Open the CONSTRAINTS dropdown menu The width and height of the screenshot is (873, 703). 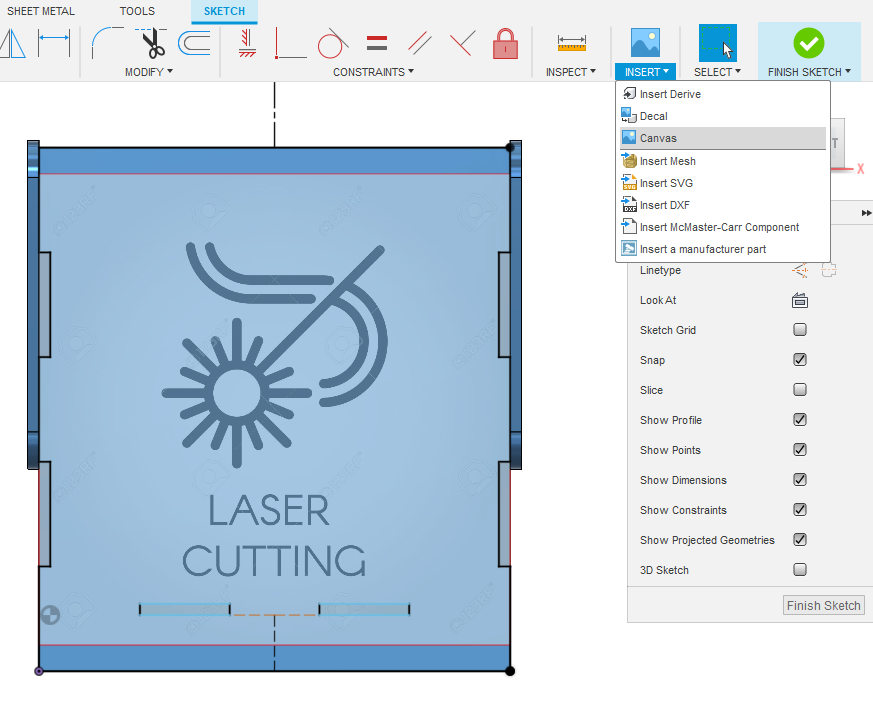(x=373, y=72)
